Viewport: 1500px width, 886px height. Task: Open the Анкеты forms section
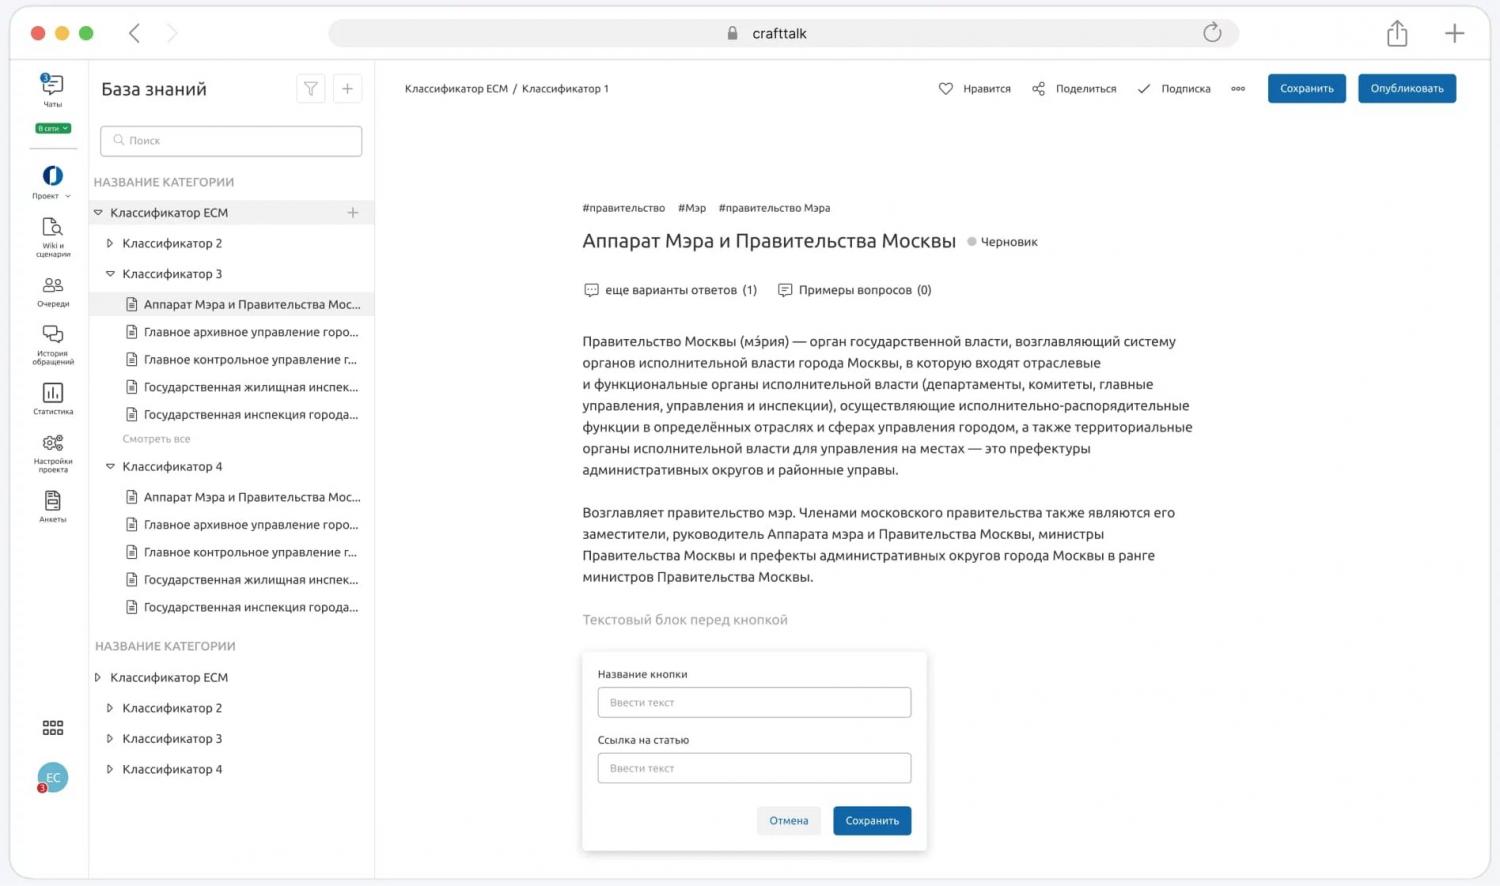pos(52,505)
